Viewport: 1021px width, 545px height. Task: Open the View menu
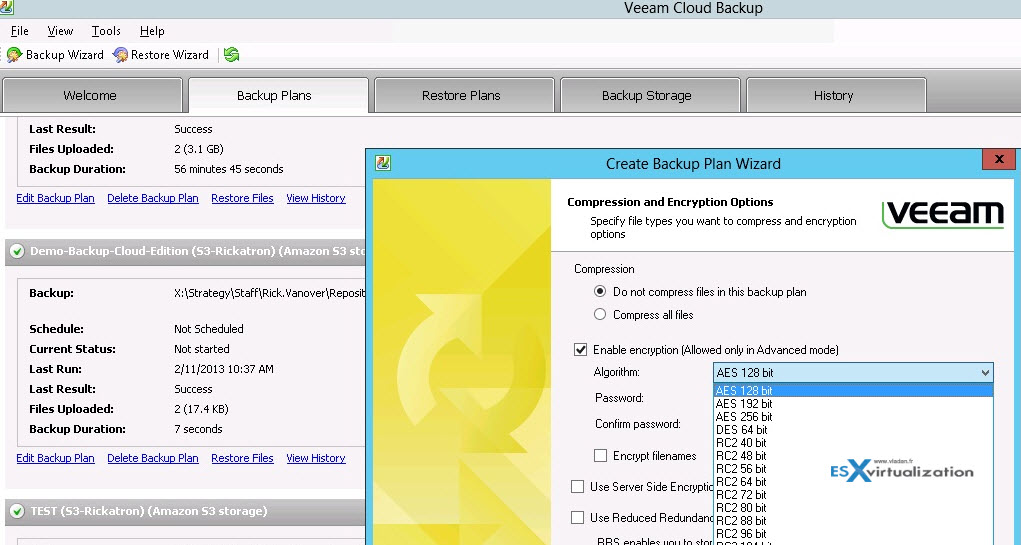[x=60, y=31]
